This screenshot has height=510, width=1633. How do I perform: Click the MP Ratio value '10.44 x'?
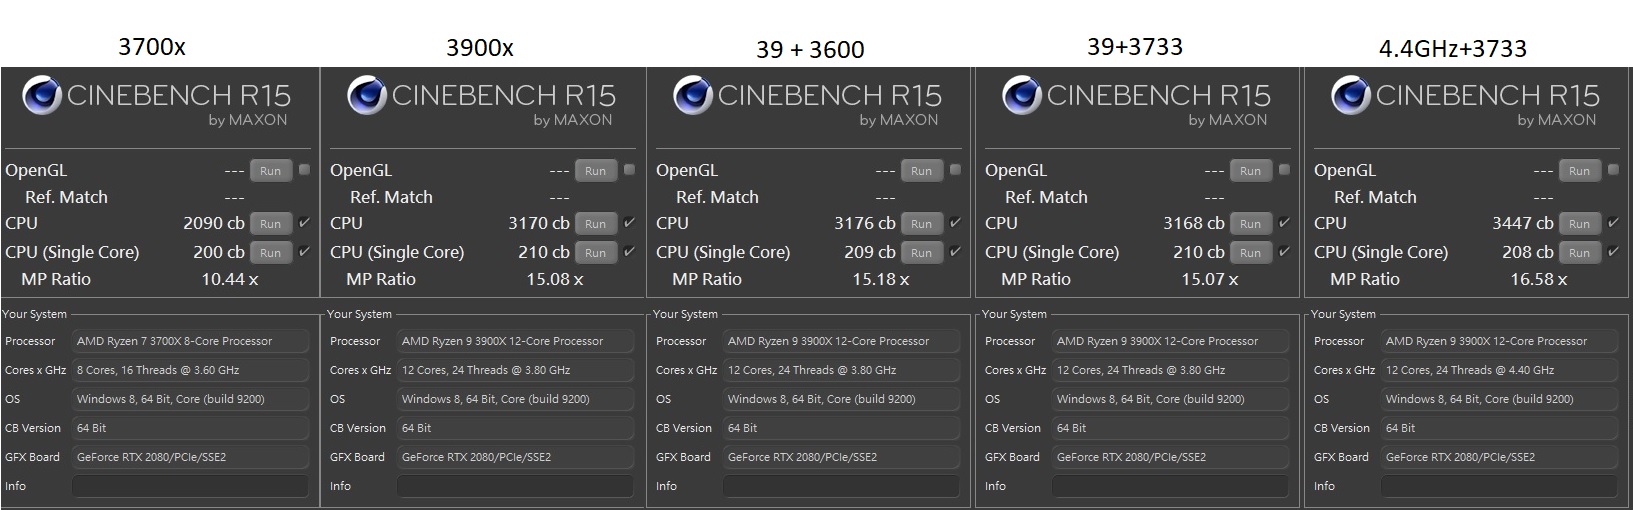(x=230, y=280)
